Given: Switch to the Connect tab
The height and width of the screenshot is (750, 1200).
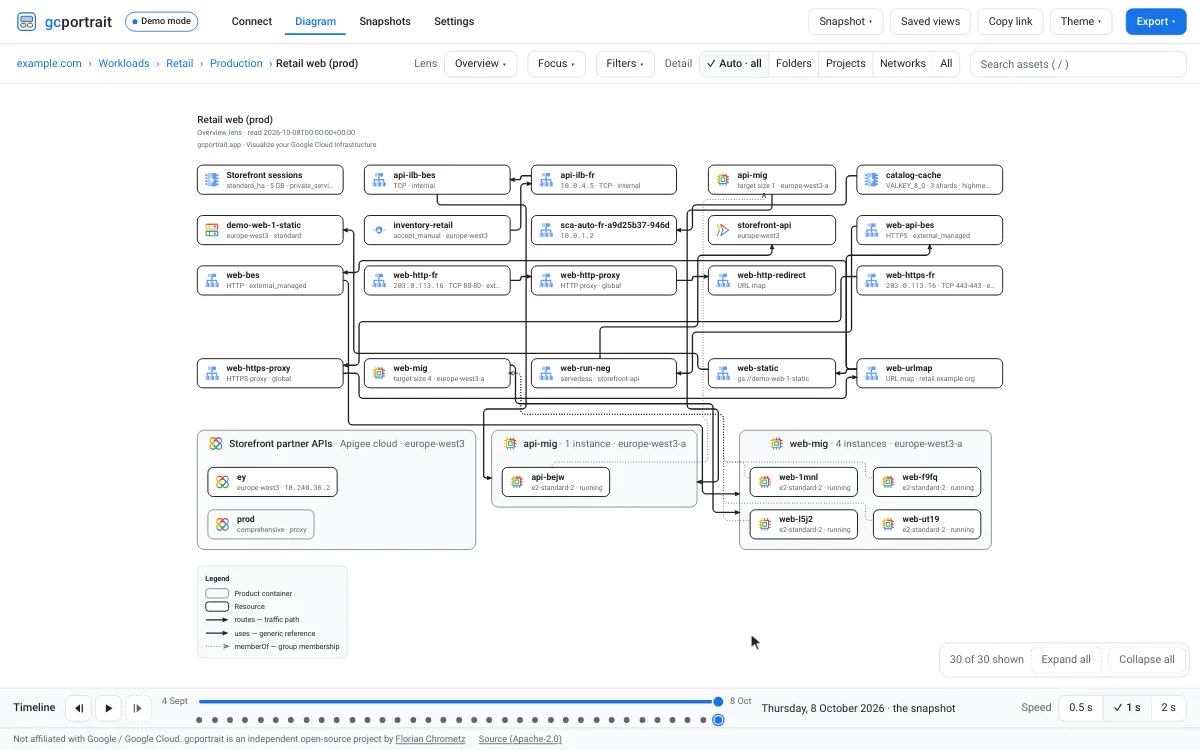Looking at the screenshot, I should point(252,21).
